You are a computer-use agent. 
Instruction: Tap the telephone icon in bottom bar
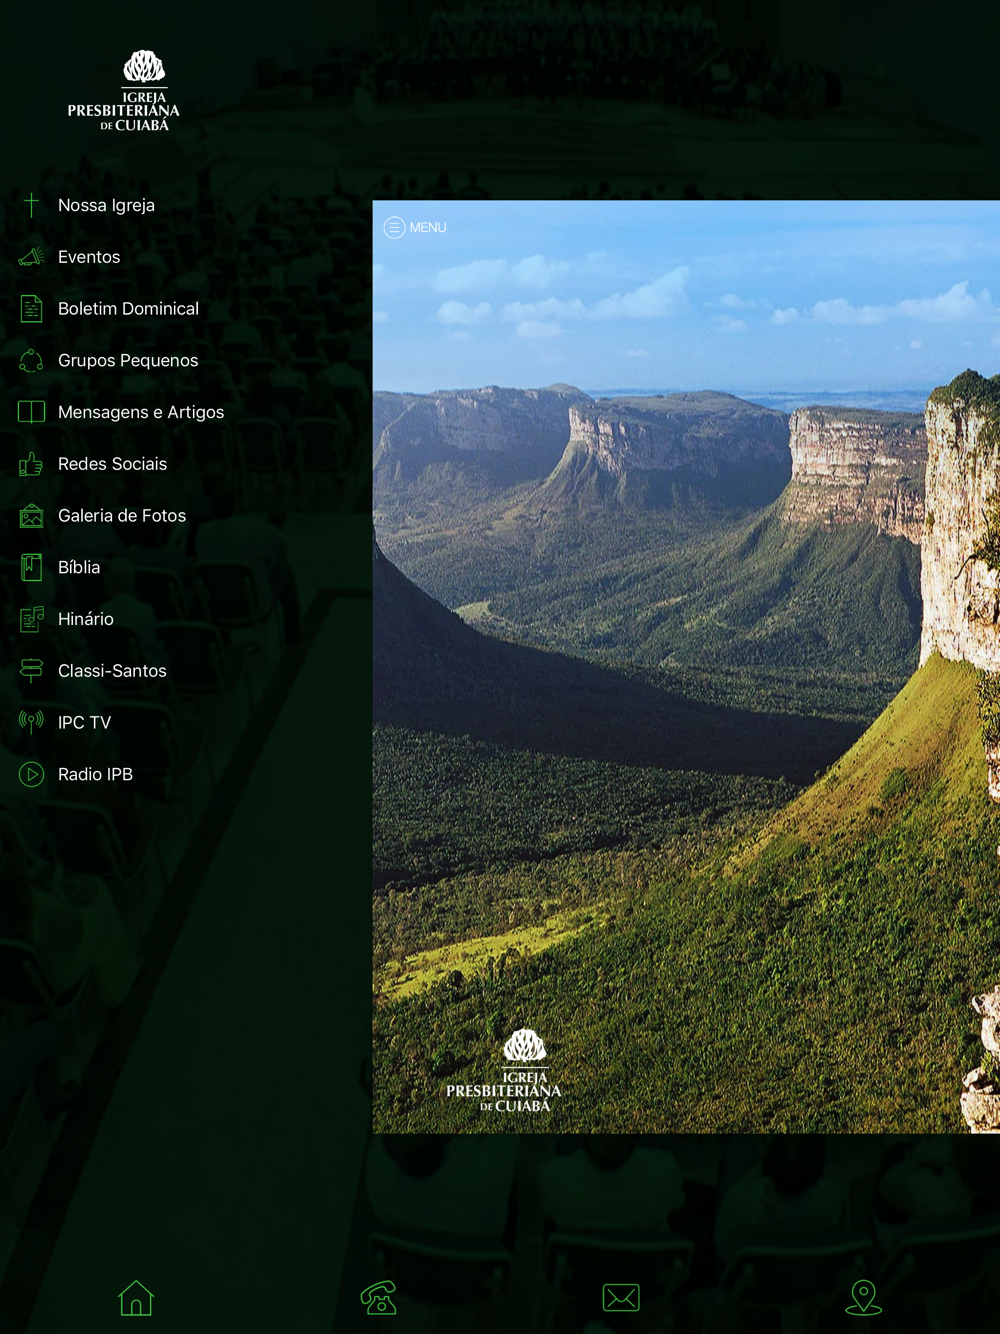[x=379, y=1298]
